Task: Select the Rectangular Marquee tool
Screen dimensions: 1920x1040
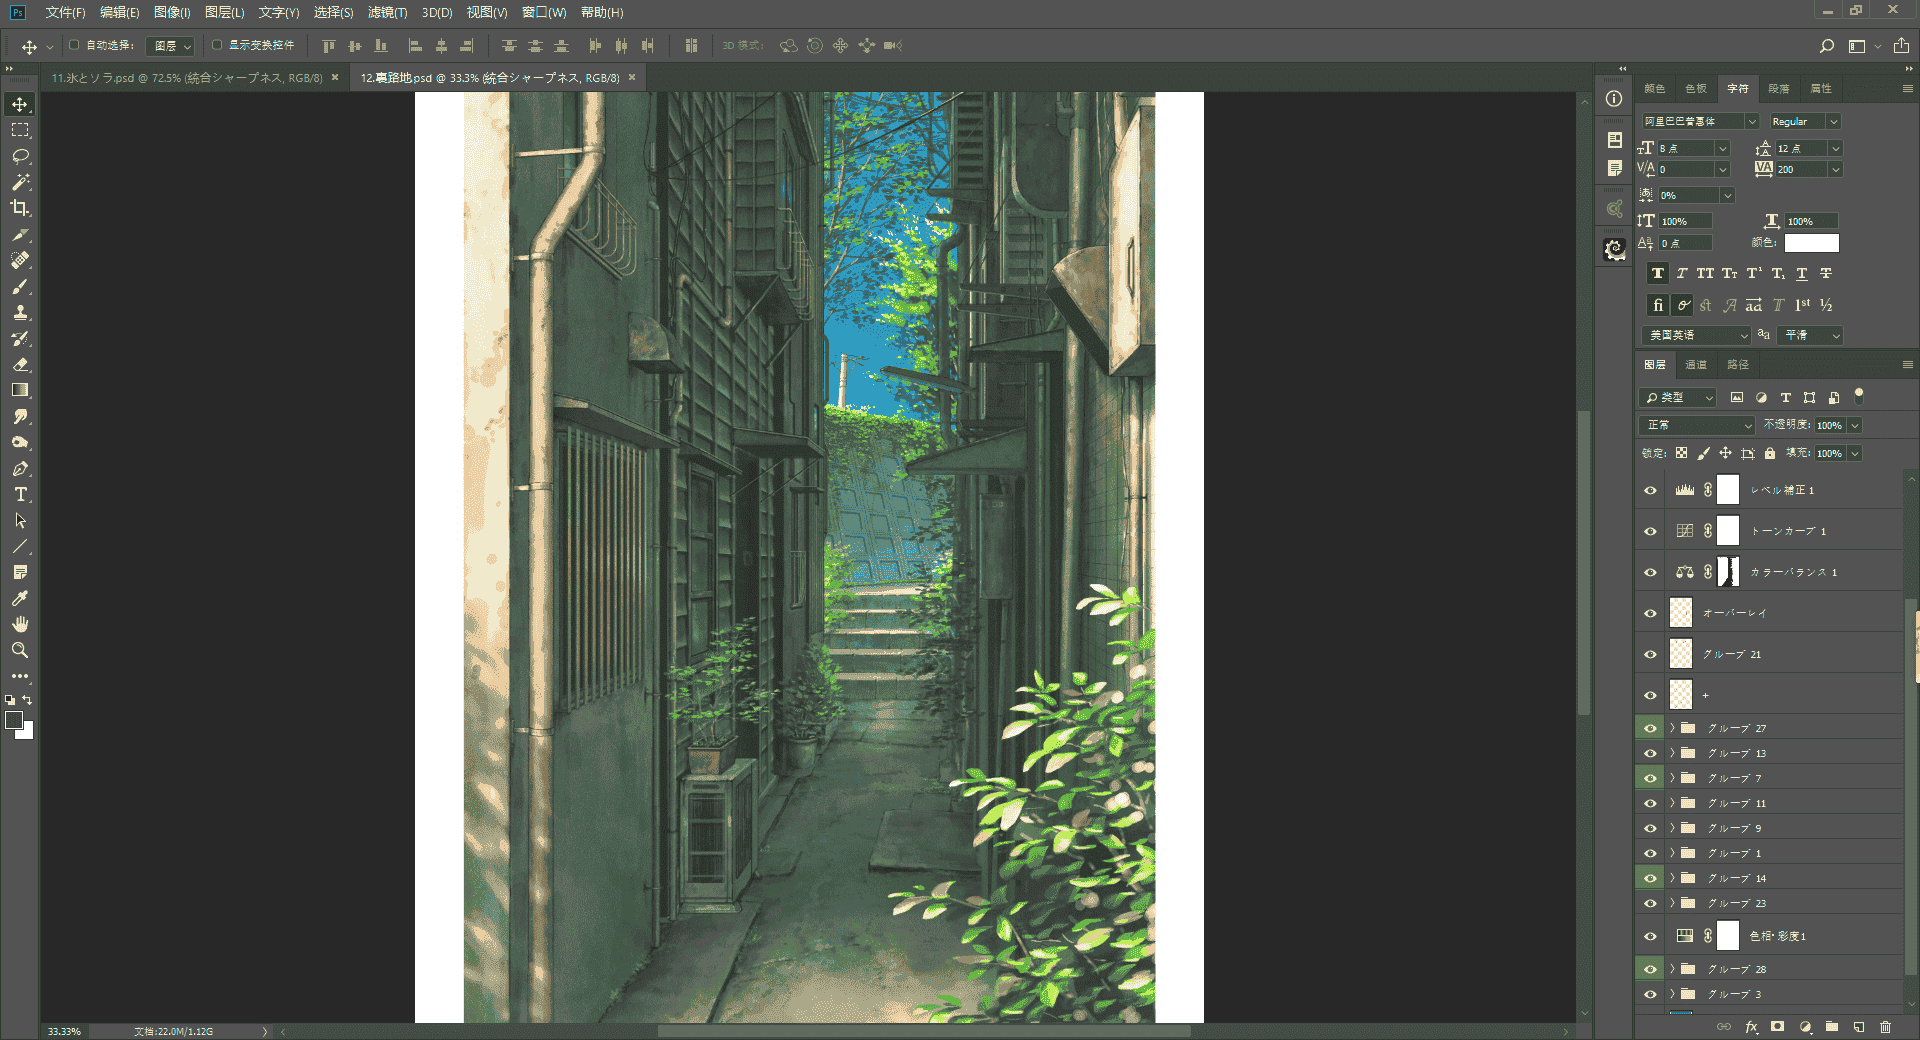Action: click(x=20, y=130)
